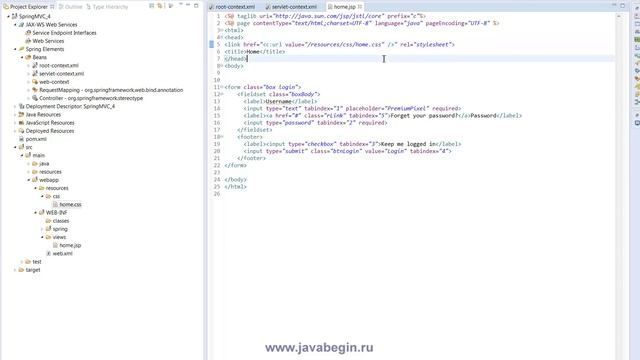Expand the Deployment Descriptor: SpringMVC_4 node

[x=15, y=106]
